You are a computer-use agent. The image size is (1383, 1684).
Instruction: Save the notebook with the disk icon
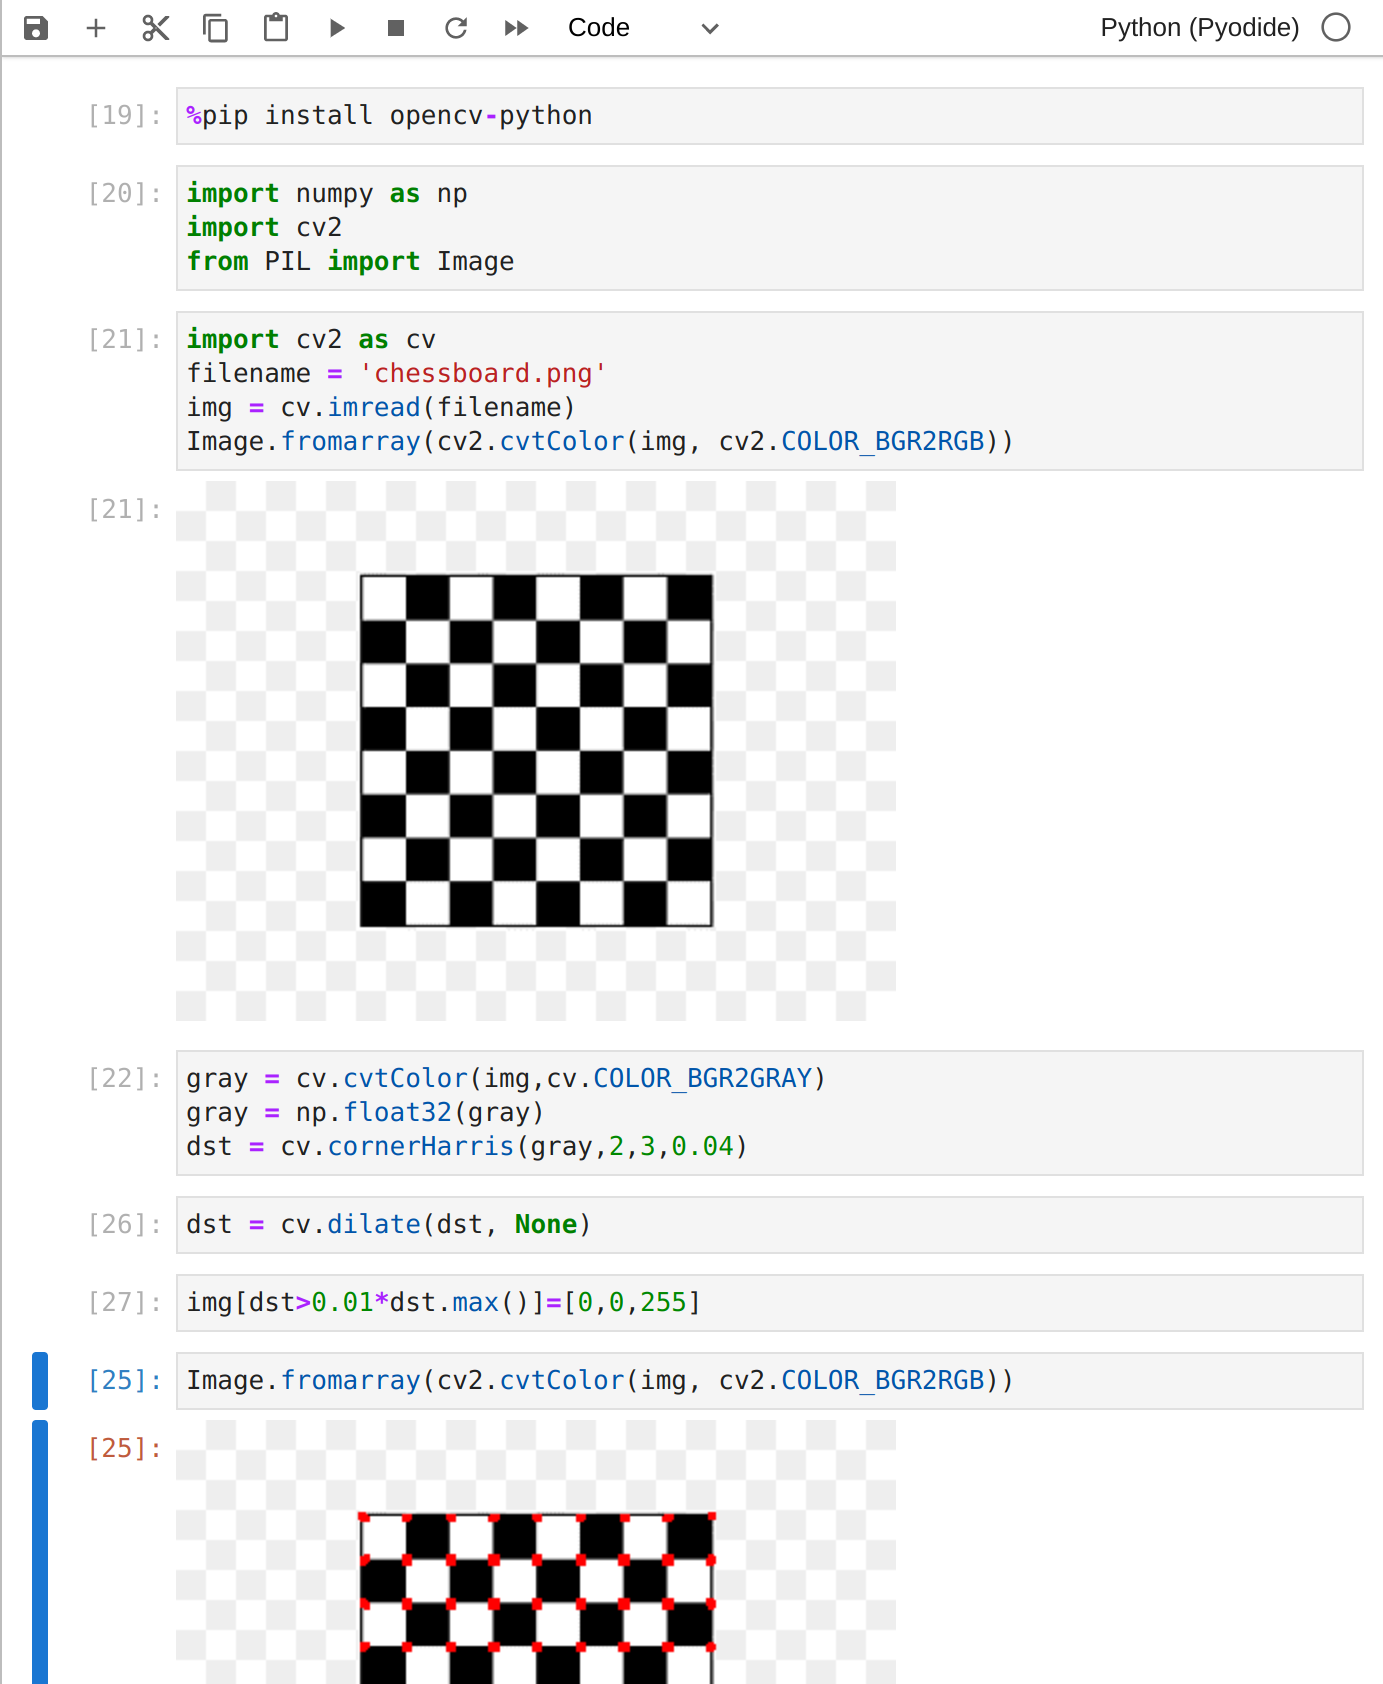point(36,28)
